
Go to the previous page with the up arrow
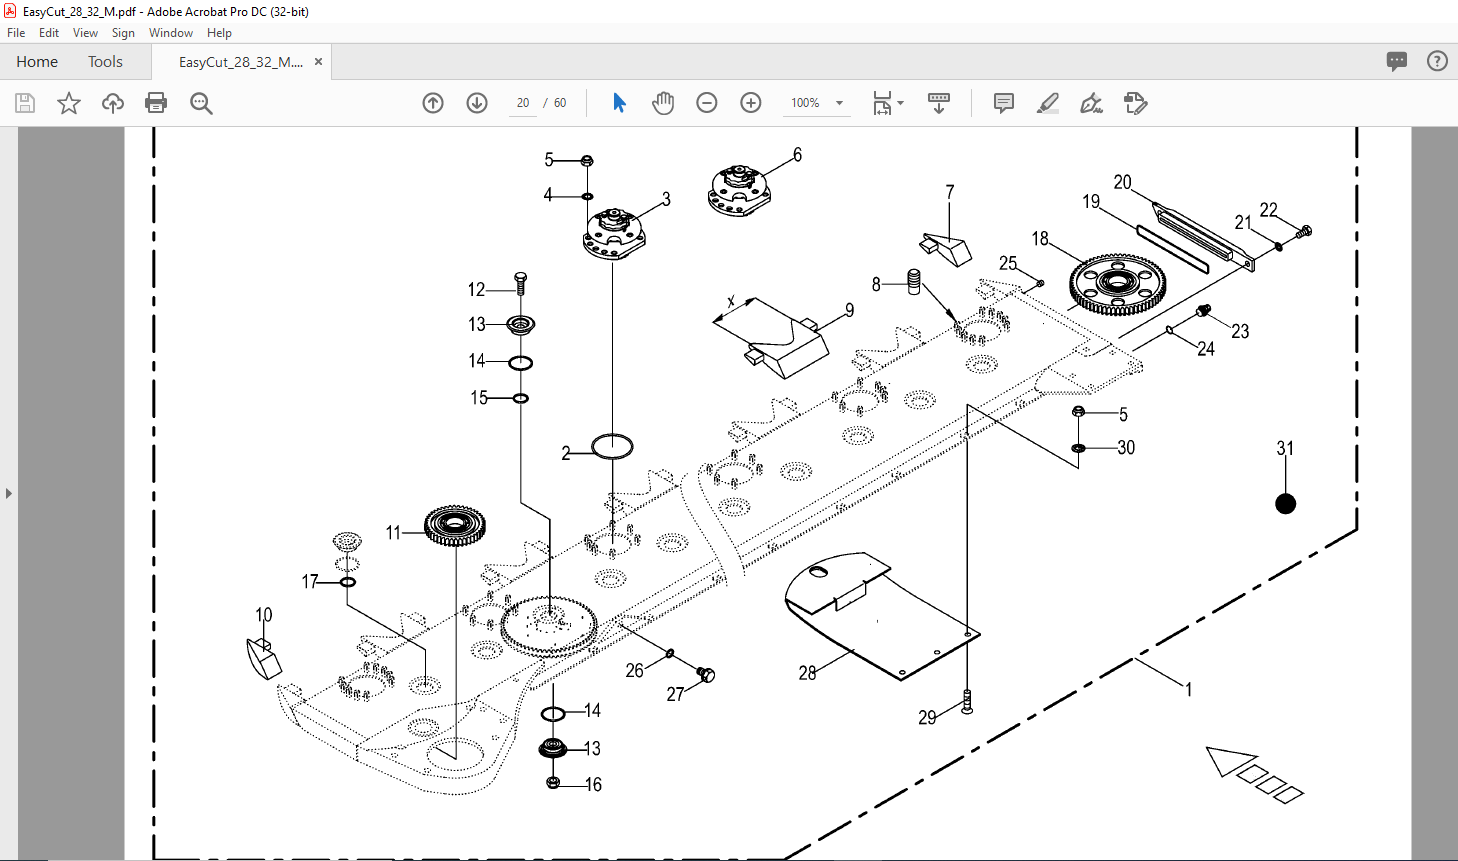coord(433,103)
